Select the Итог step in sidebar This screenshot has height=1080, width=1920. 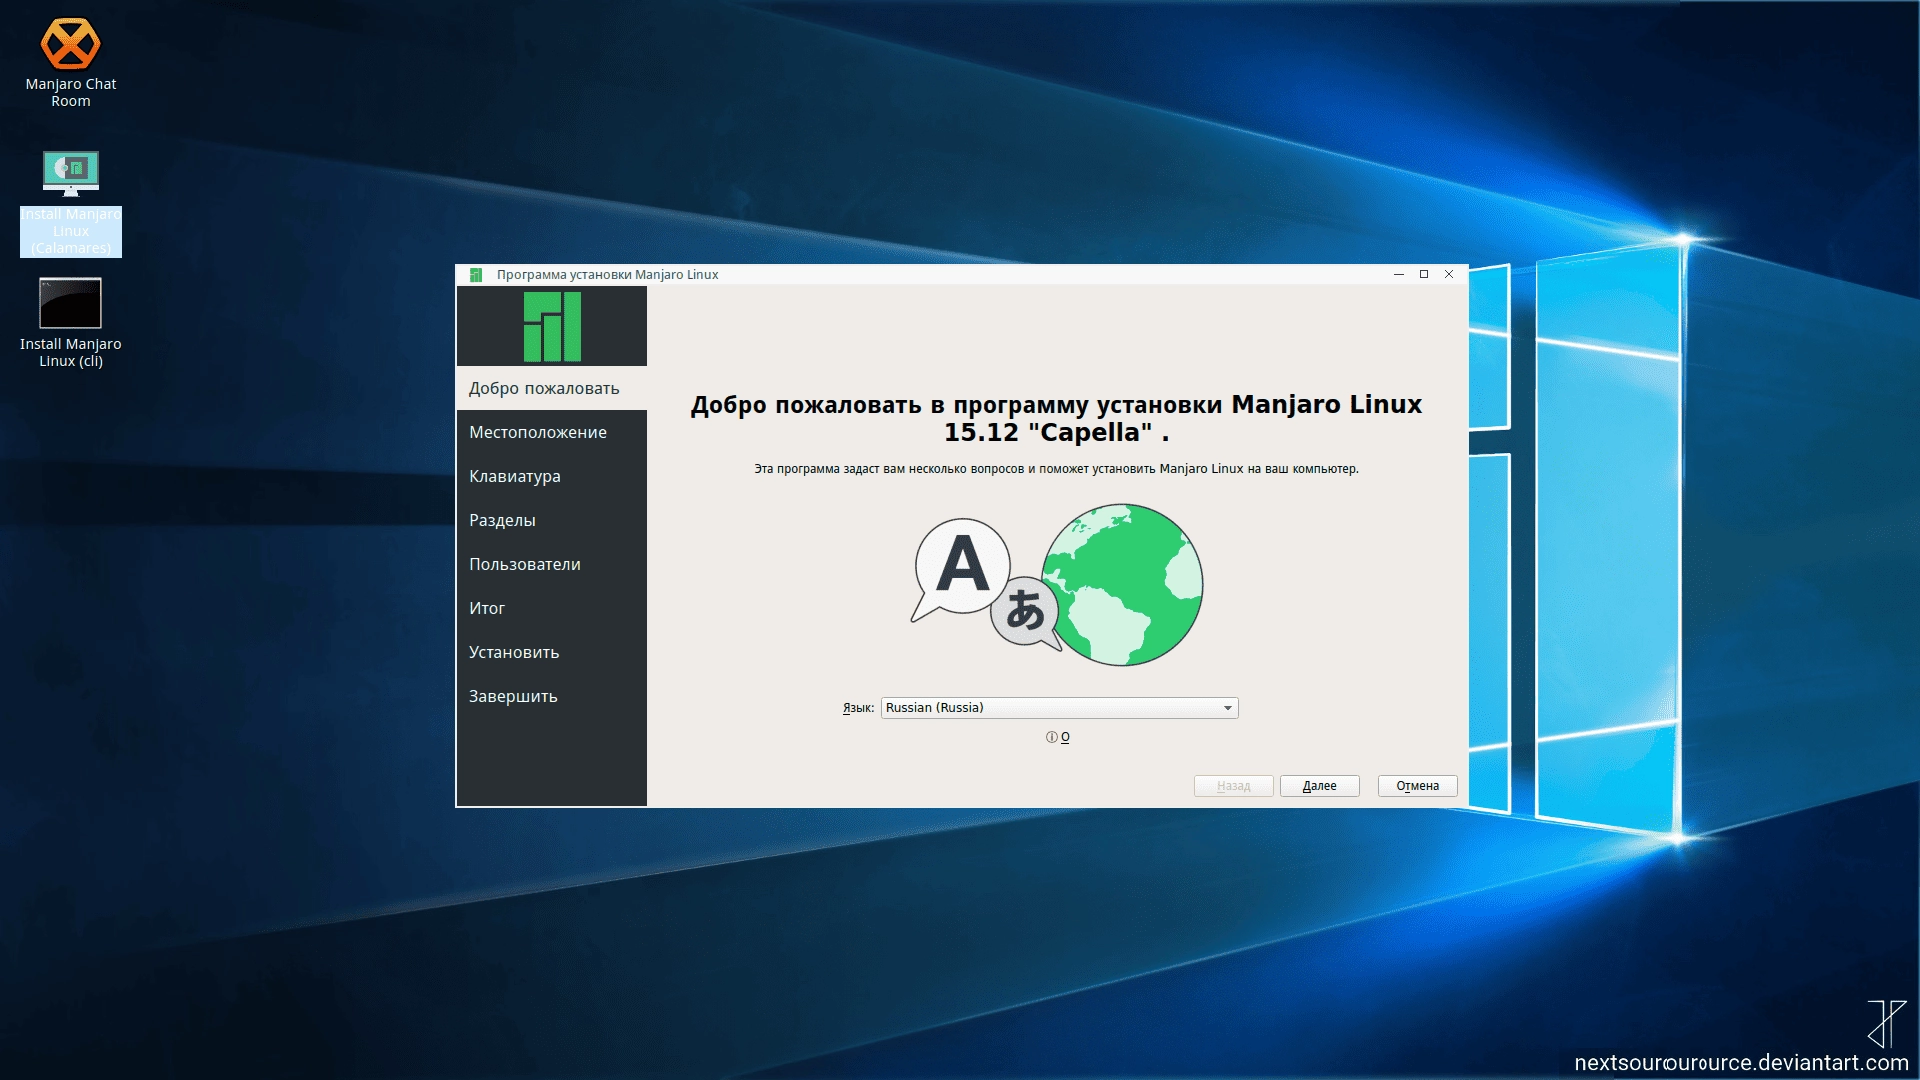pyautogui.click(x=552, y=608)
